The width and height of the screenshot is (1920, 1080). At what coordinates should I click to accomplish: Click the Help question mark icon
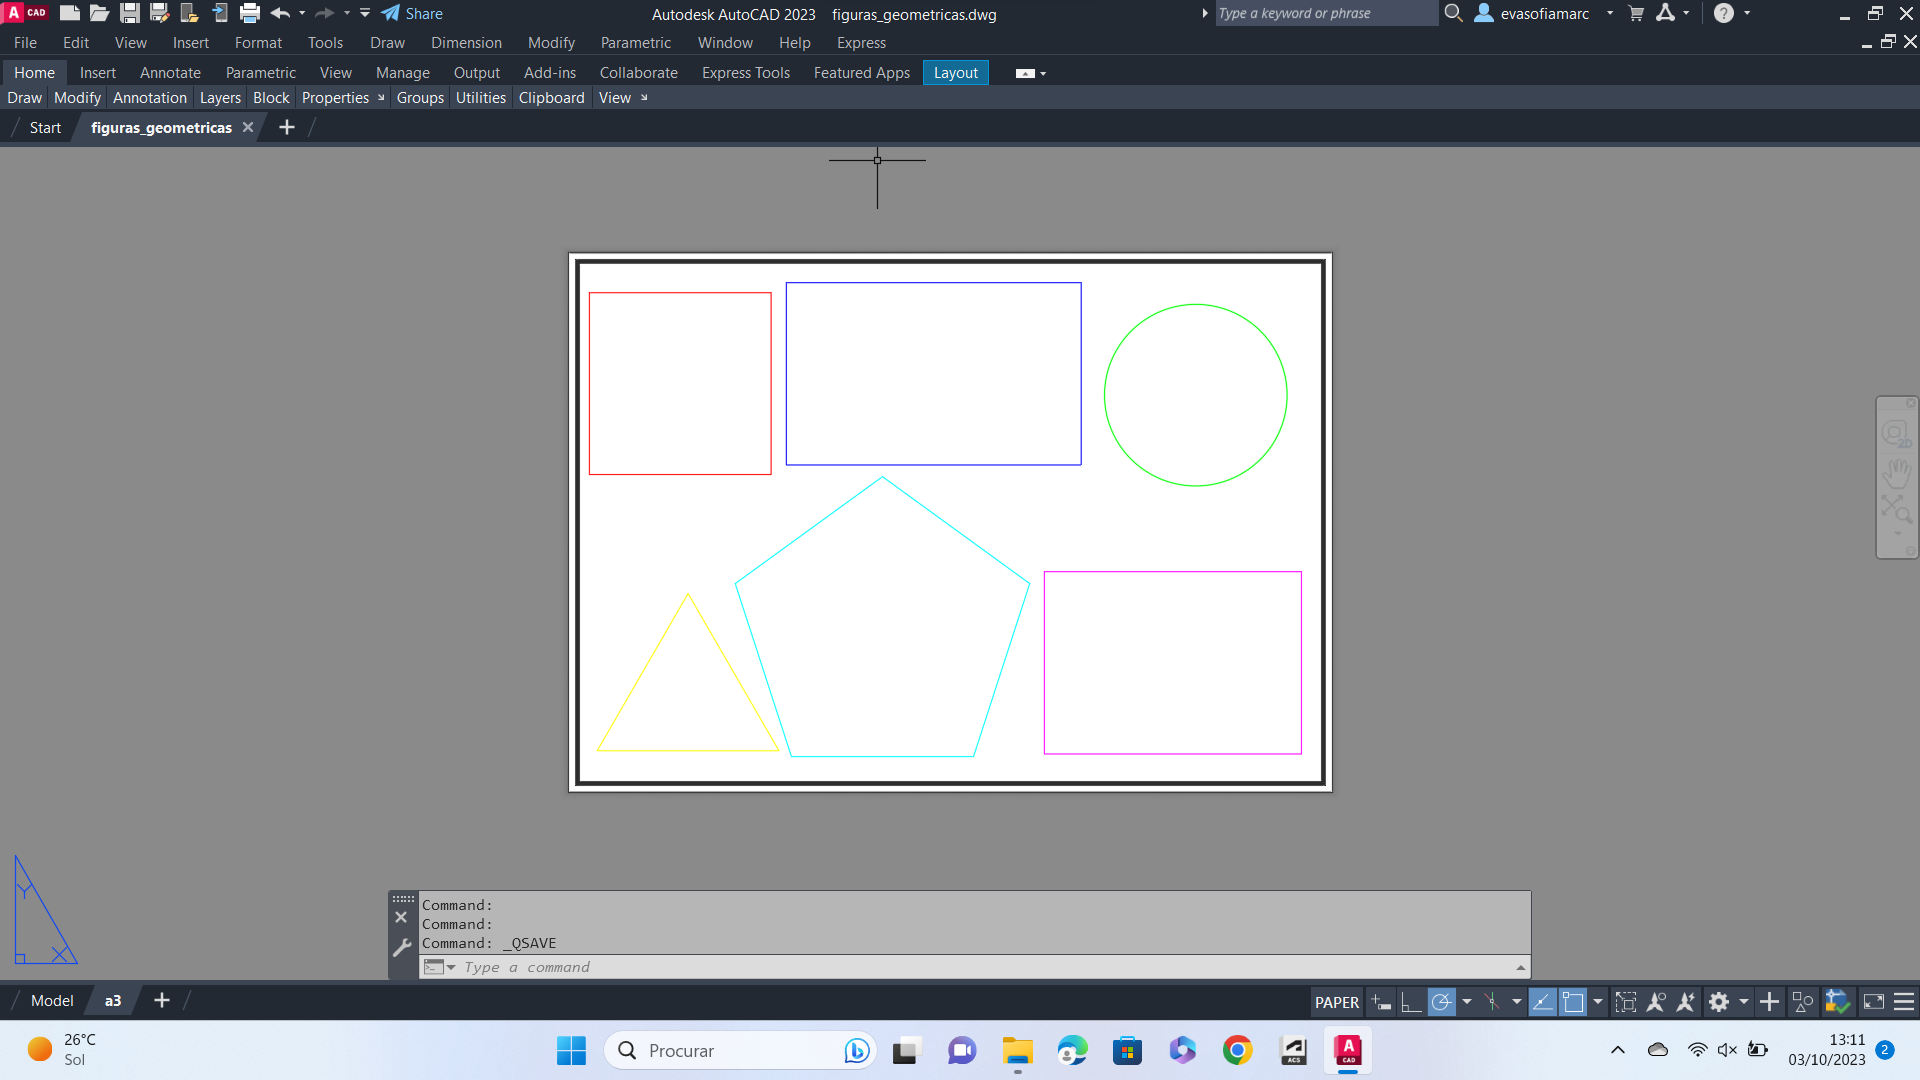click(x=1724, y=13)
